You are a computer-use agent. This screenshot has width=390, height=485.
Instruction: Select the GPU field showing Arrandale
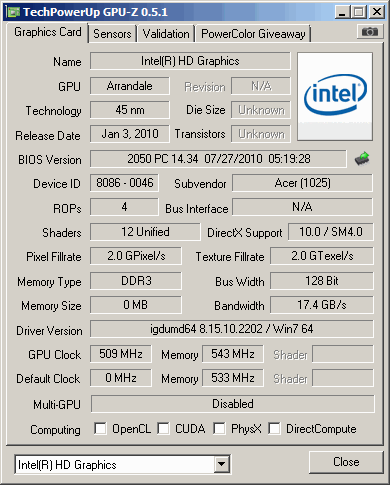[130, 86]
